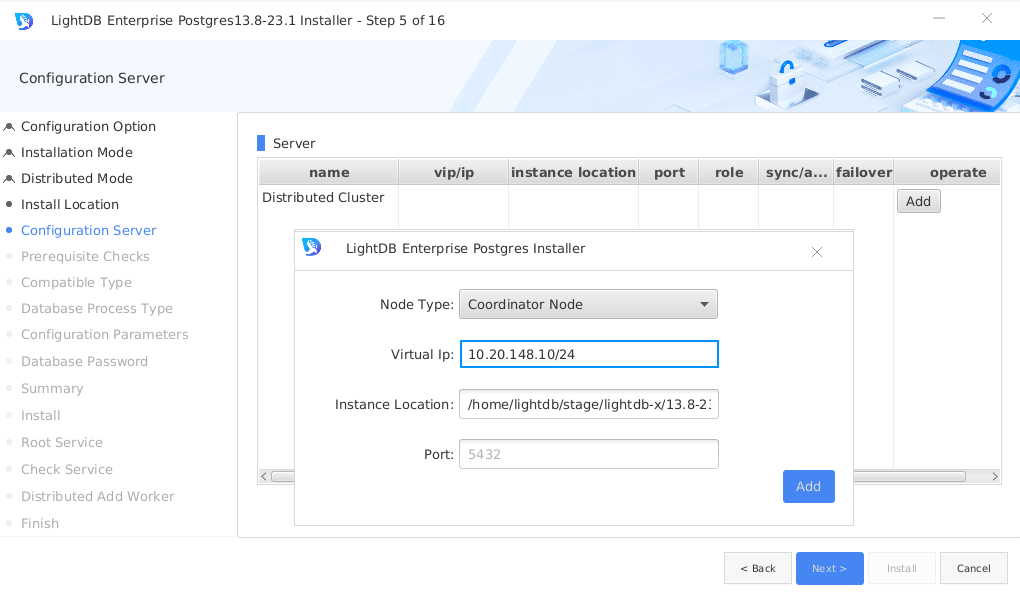
Task: Proceed with the Next button
Action: click(829, 568)
